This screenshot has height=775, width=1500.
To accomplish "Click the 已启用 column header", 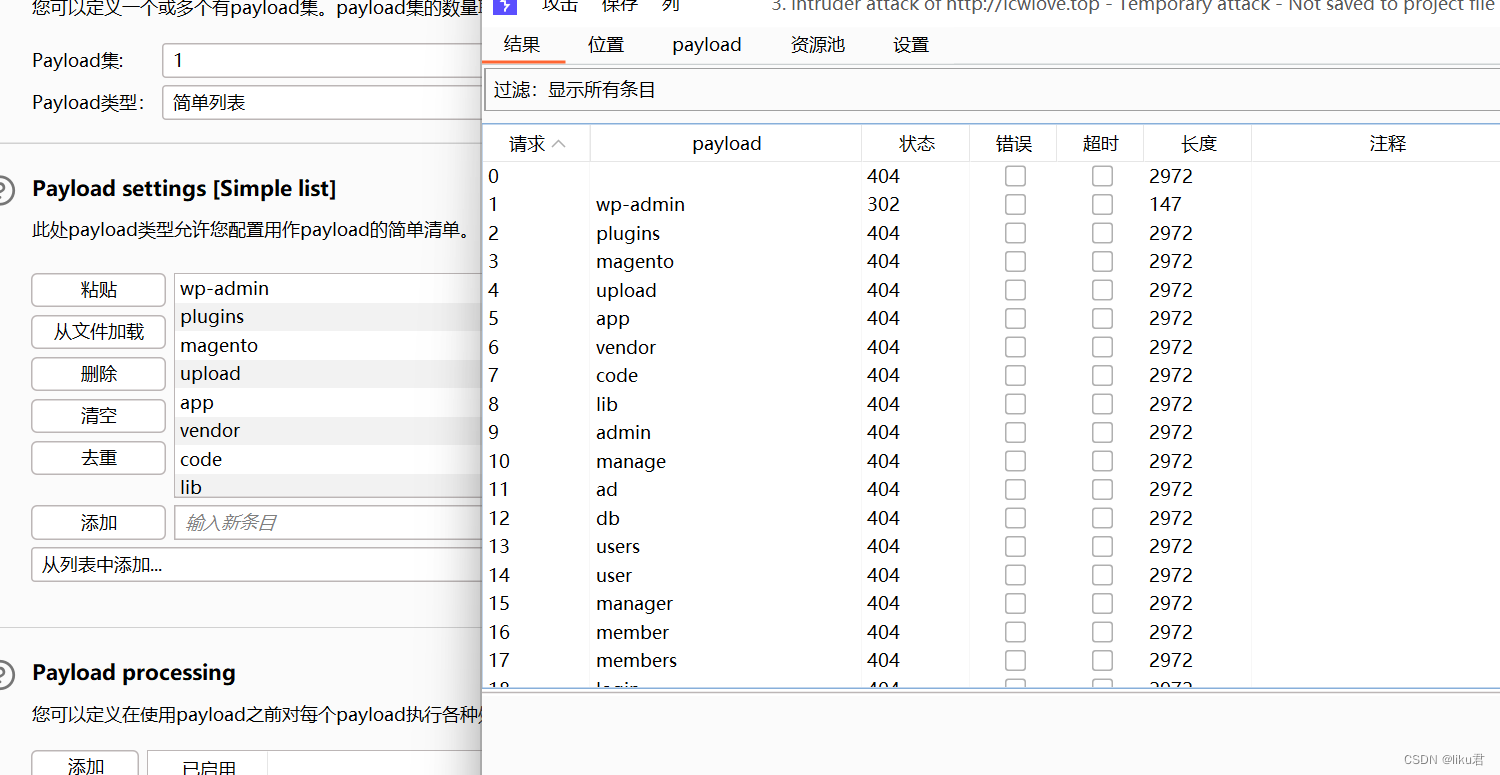I will (209, 765).
